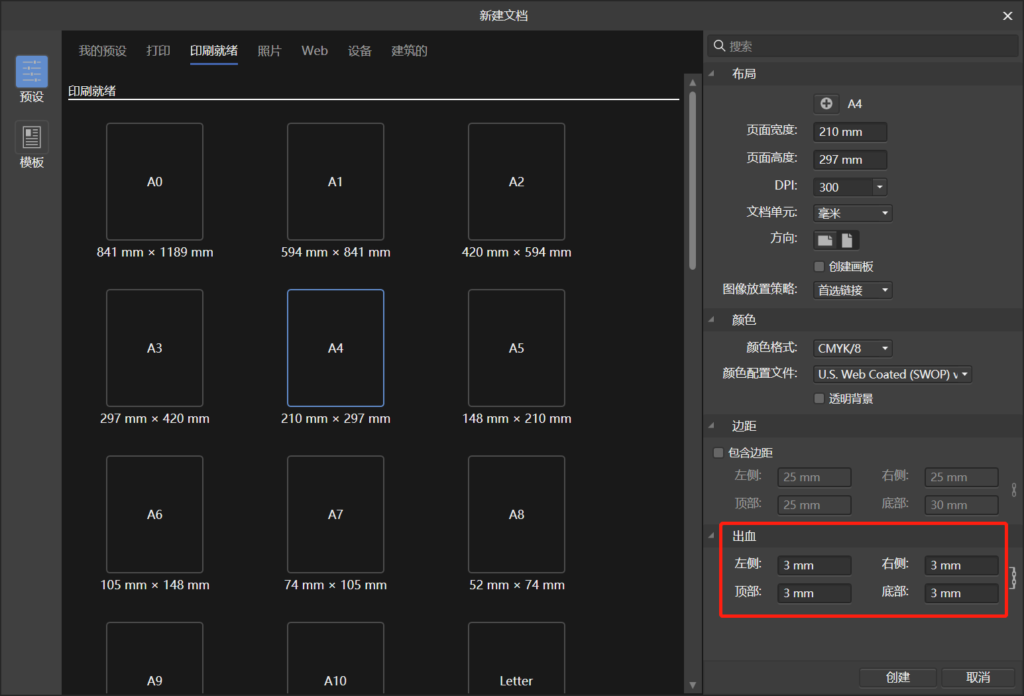Viewport: 1024px width, 696px height.
Task: Switch to the Web tab
Action: [x=314, y=51]
